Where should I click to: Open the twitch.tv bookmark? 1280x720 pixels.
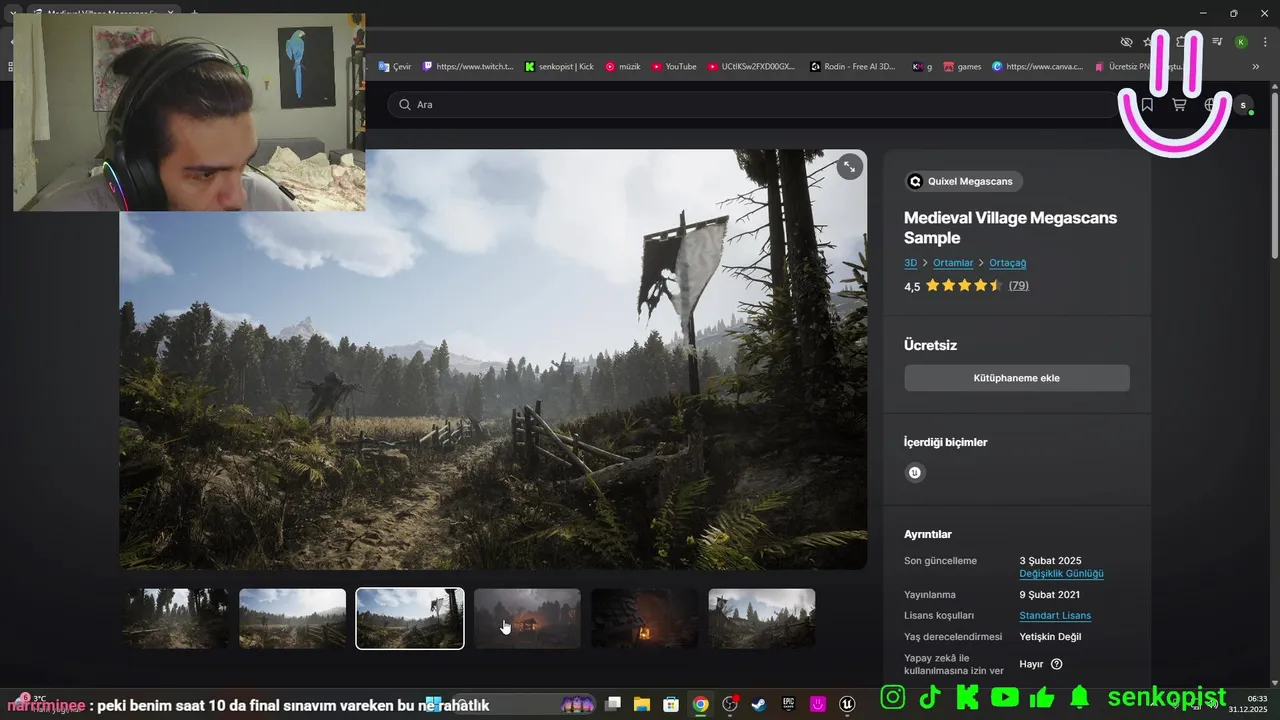pos(468,67)
